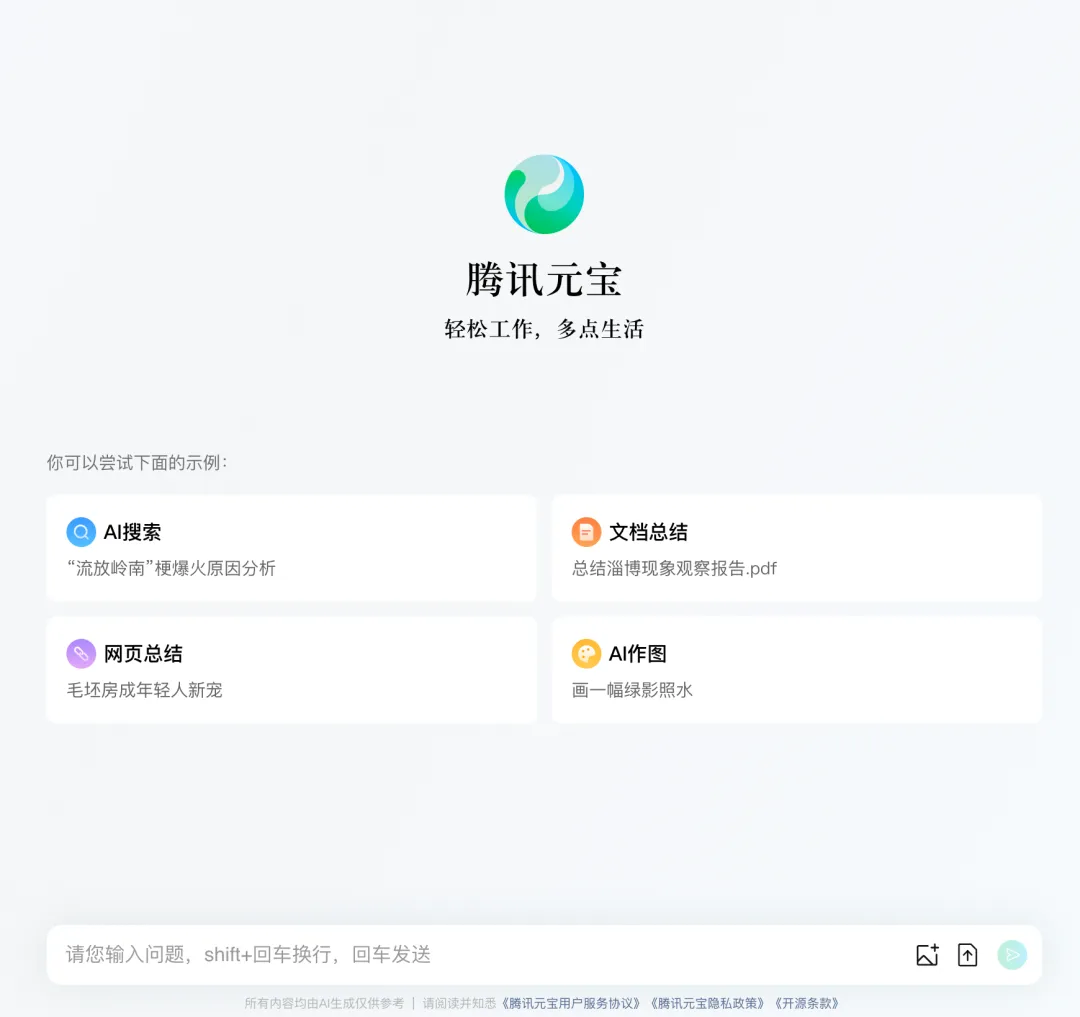1080x1017 pixels.
Task: Select 总结淄博现象观察报告.pdf example text
Action: 674,568
